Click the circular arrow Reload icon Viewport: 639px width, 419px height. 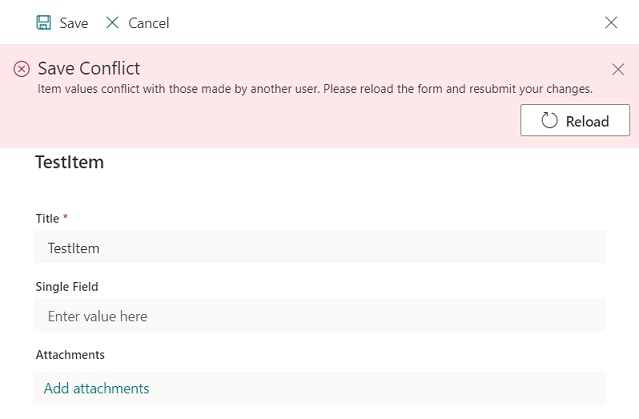click(x=549, y=121)
